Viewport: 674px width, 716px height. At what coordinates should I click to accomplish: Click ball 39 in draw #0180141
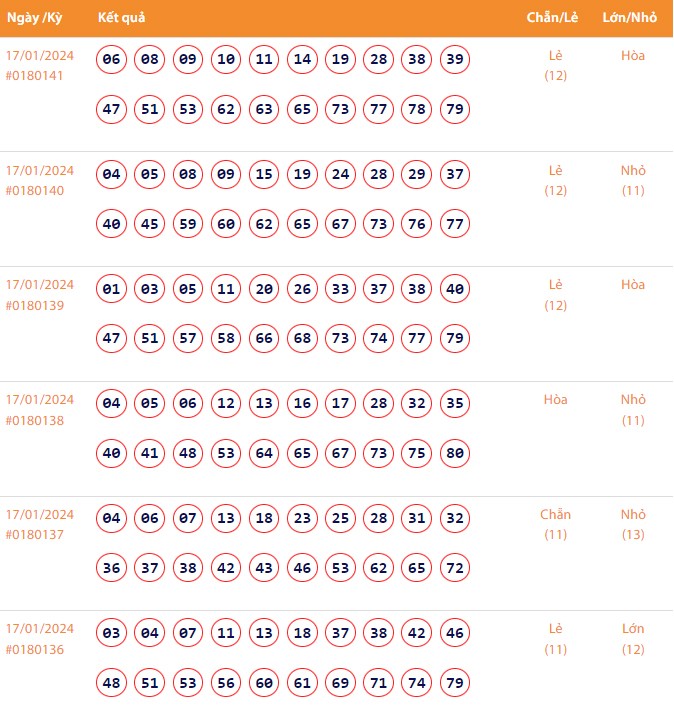[x=455, y=60]
